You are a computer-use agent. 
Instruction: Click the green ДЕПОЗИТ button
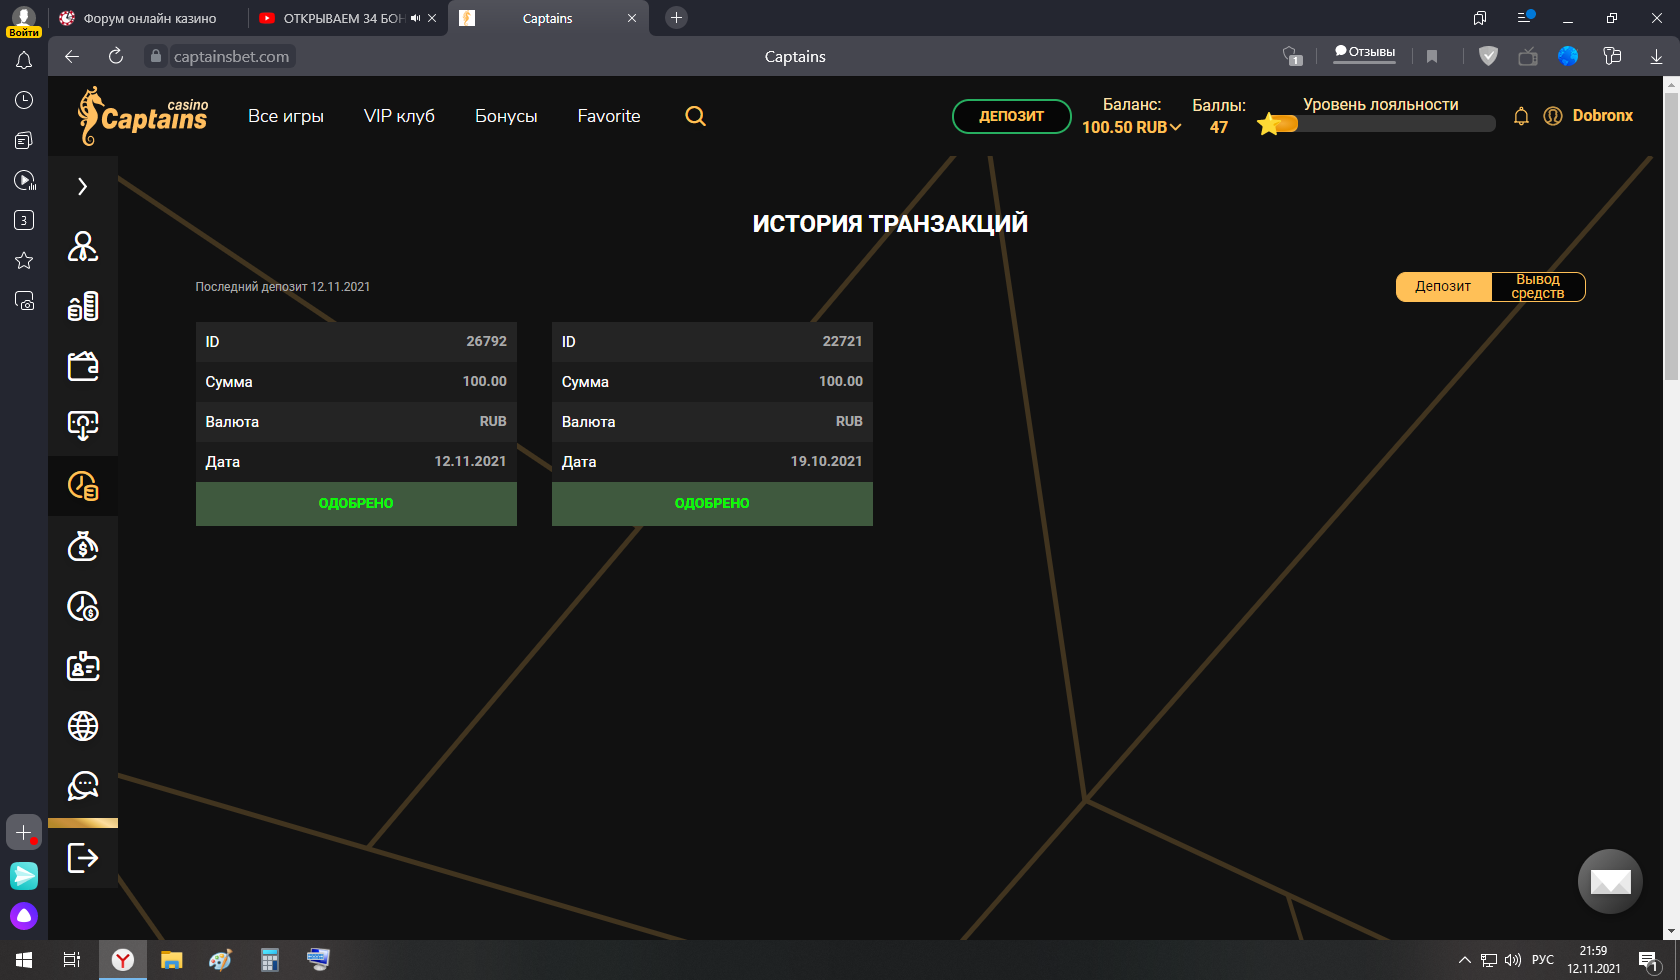(1011, 116)
